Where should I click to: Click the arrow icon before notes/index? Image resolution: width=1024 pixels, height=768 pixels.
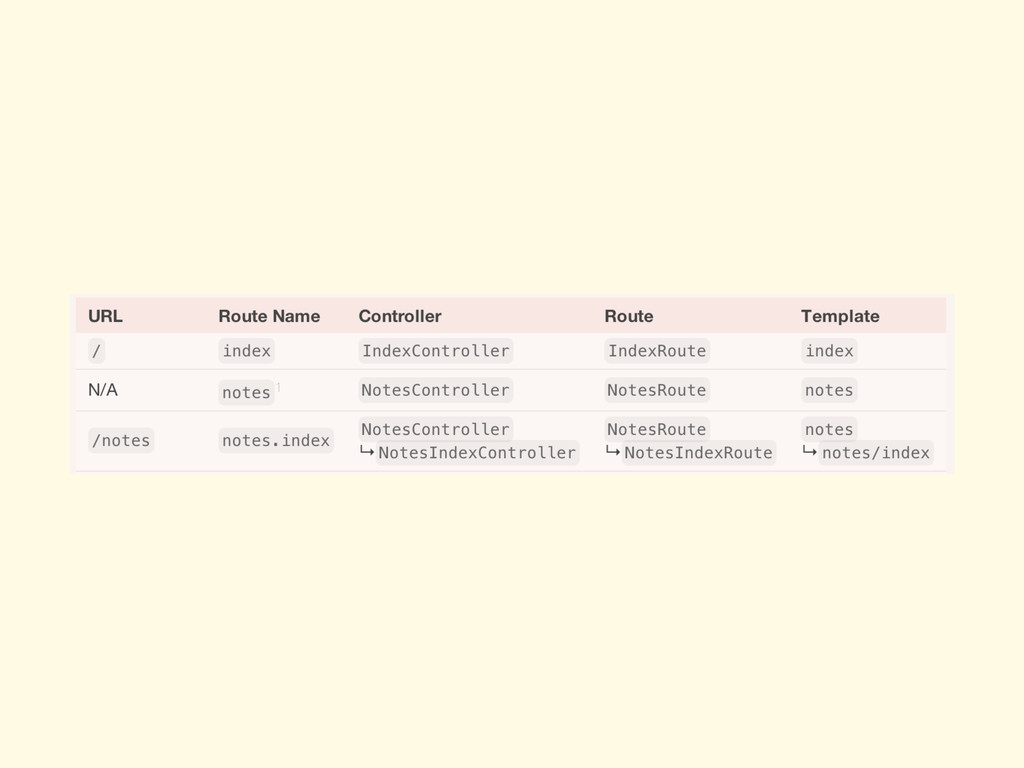point(809,453)
